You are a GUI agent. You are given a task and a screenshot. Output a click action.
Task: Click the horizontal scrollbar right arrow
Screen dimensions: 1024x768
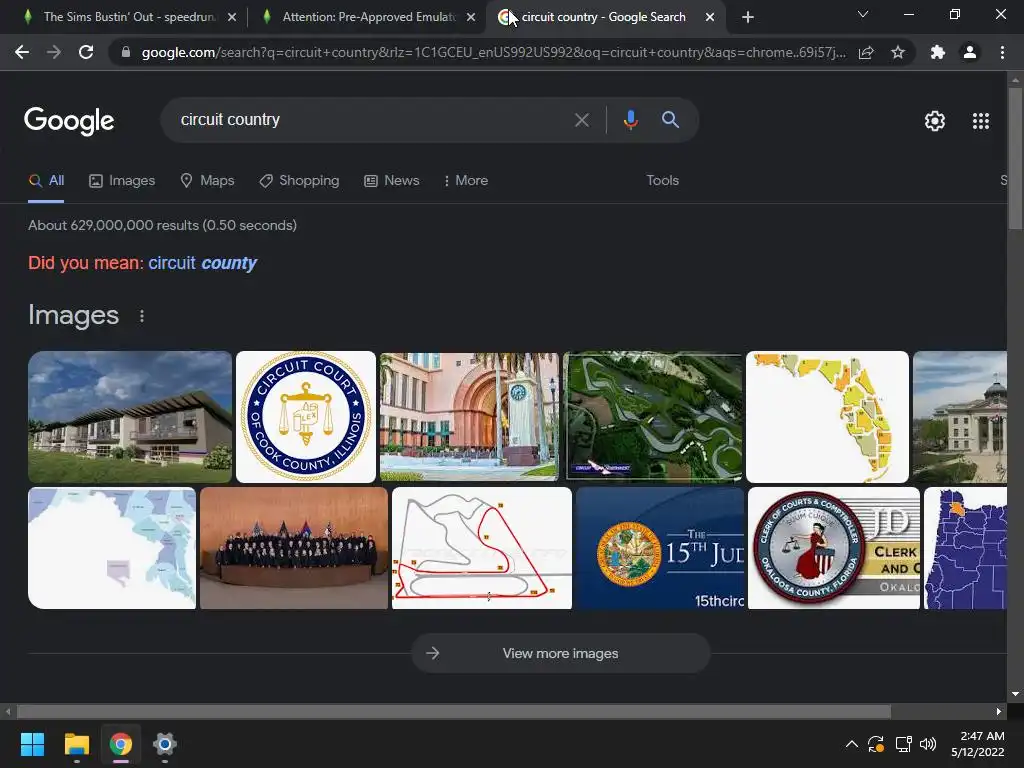tap(999, 711)
